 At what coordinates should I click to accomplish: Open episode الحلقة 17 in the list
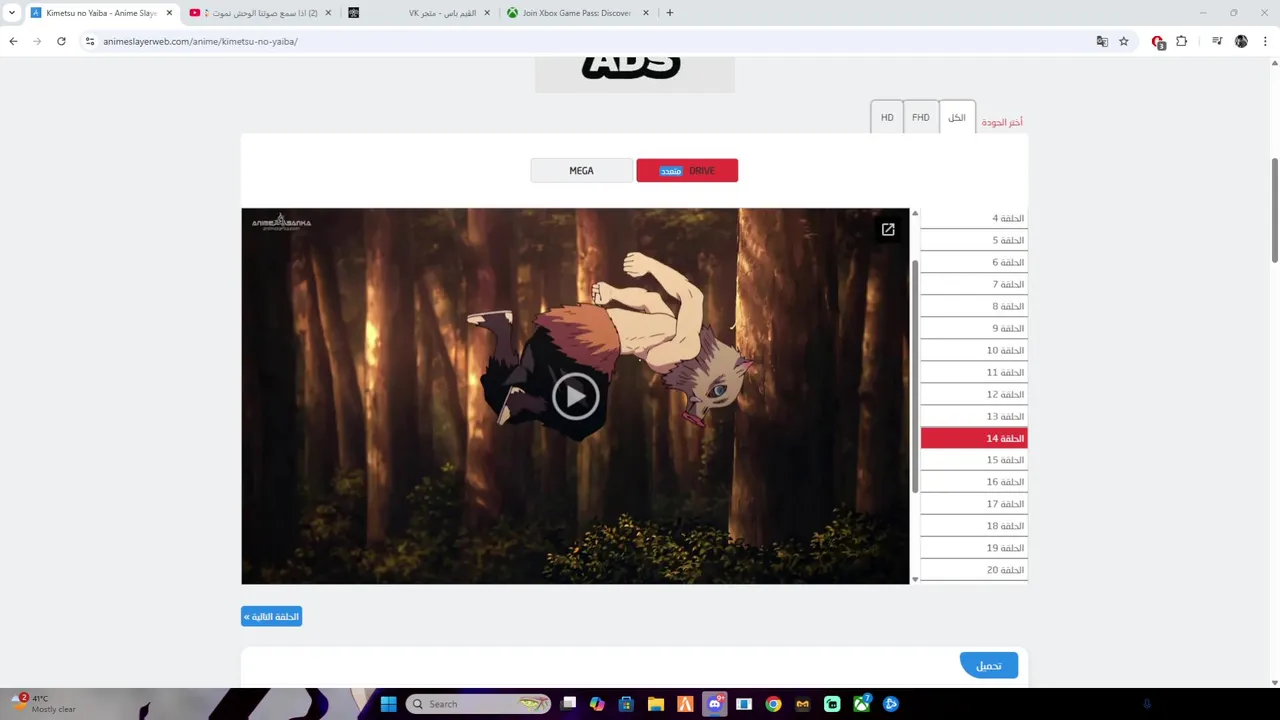(x=974, y=504)
